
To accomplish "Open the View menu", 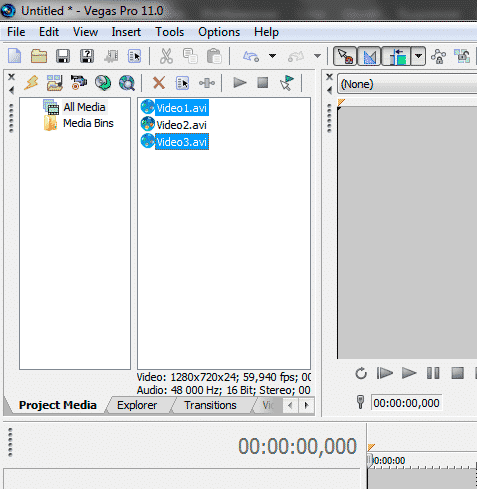I will pos(85,32).
